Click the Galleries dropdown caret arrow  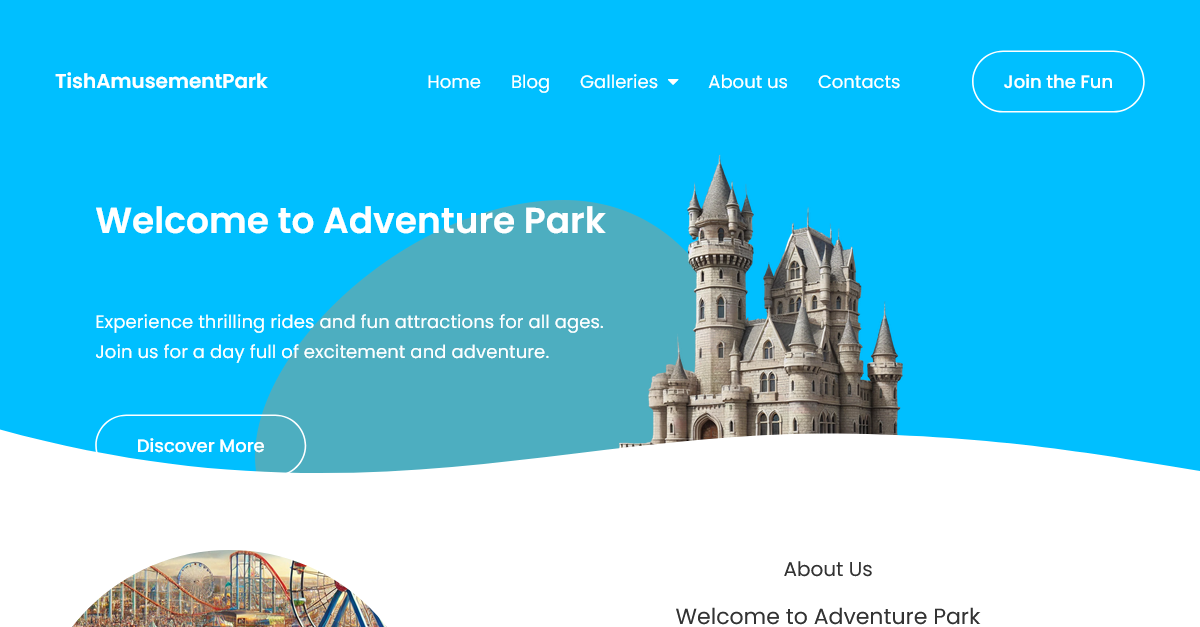tap(673, 82)
